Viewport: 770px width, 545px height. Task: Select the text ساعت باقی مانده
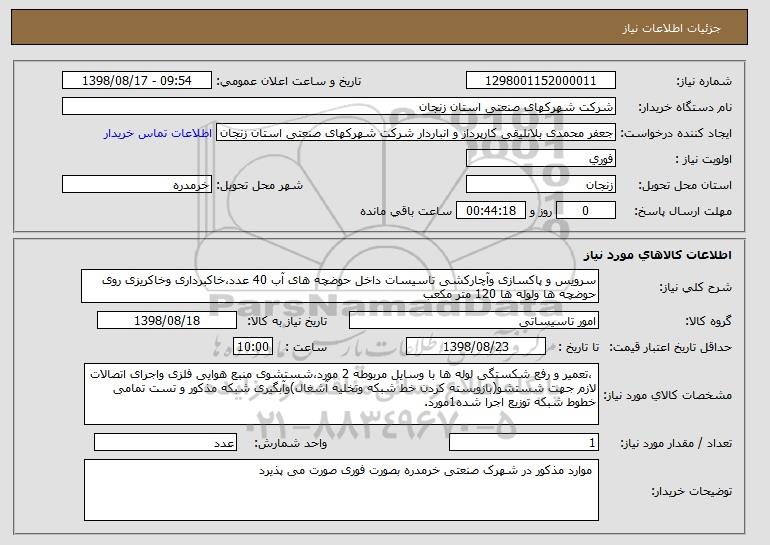(x=406, y=211)
